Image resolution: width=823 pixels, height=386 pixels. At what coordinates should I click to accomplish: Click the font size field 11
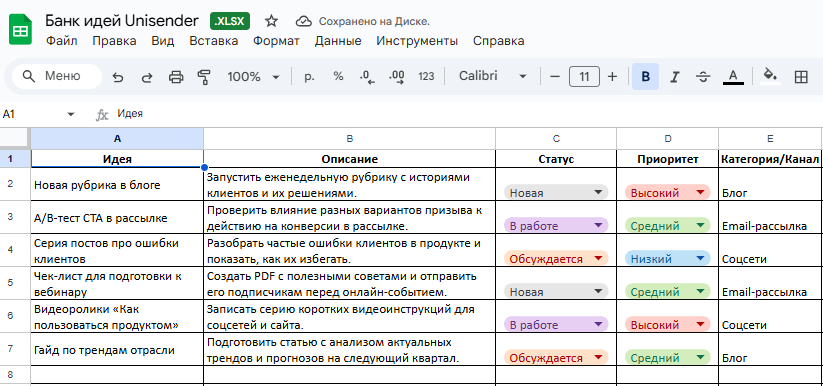tap(584, 77)
